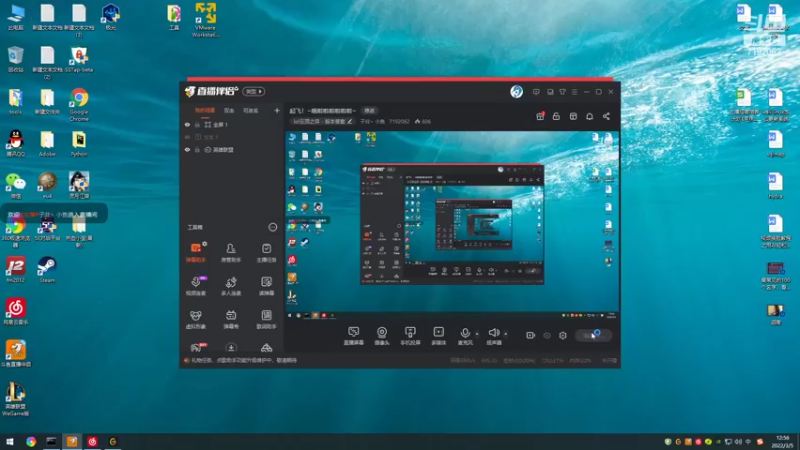This screenshot has width=800, height=450.
Task: Open Chrome from the taskbar
Action: click(x=31, y=441)
